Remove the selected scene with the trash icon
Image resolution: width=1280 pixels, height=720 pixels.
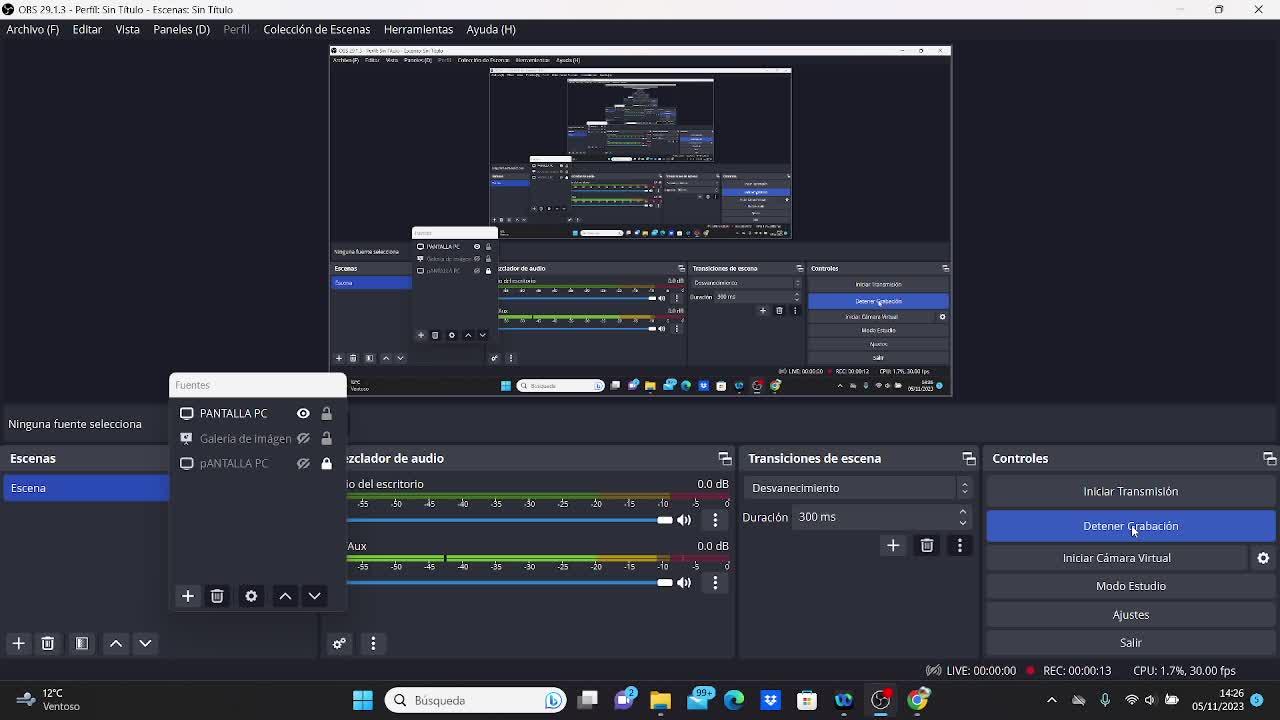point(47,643)
